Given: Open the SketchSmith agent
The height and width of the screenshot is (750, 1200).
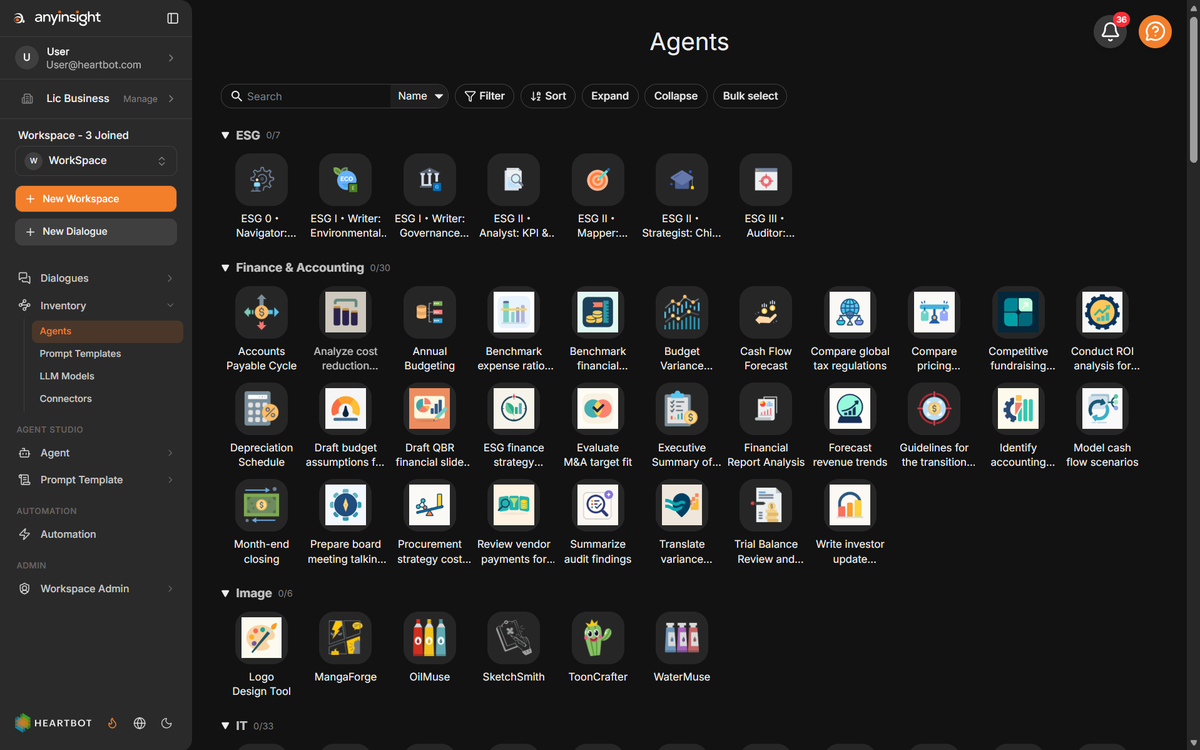Looking at the screenshot, I should pos(514,638).
